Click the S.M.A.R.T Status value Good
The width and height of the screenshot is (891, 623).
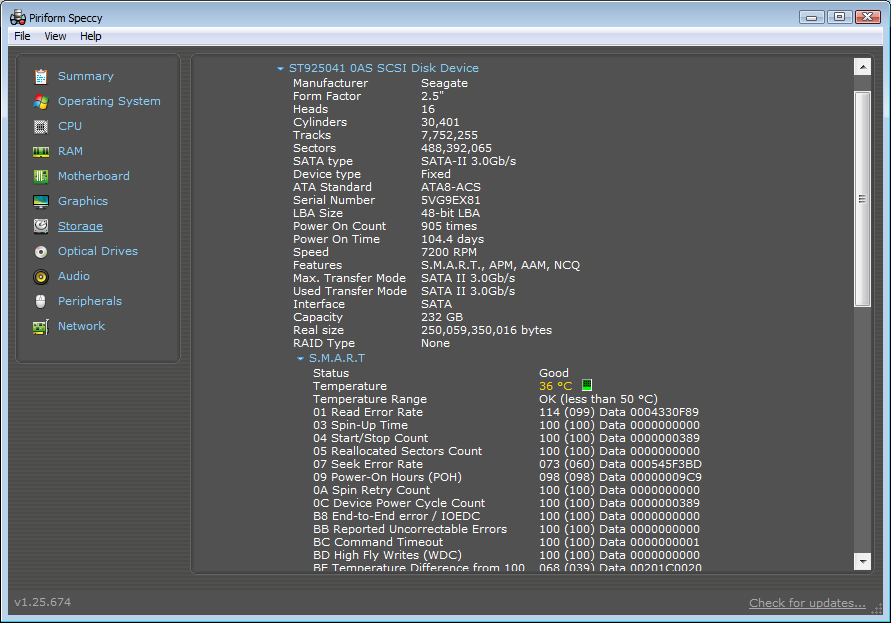click(554, 373)
